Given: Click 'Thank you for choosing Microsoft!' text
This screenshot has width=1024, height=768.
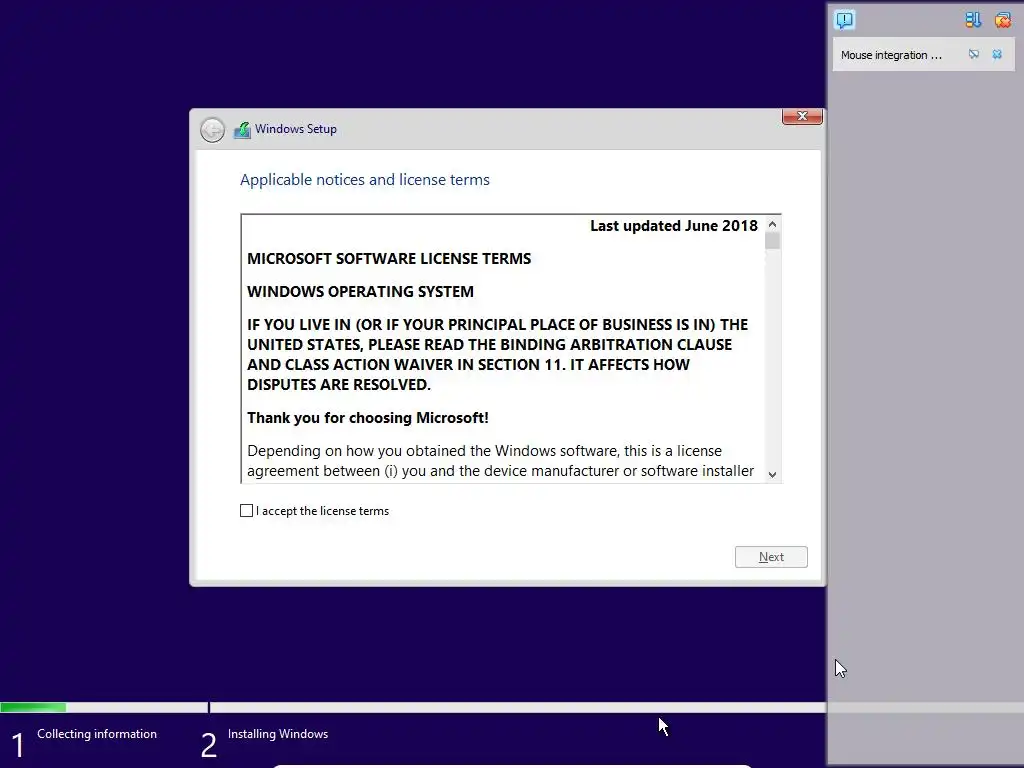Looking at the screenshot, I should click(x=368, y=418).
